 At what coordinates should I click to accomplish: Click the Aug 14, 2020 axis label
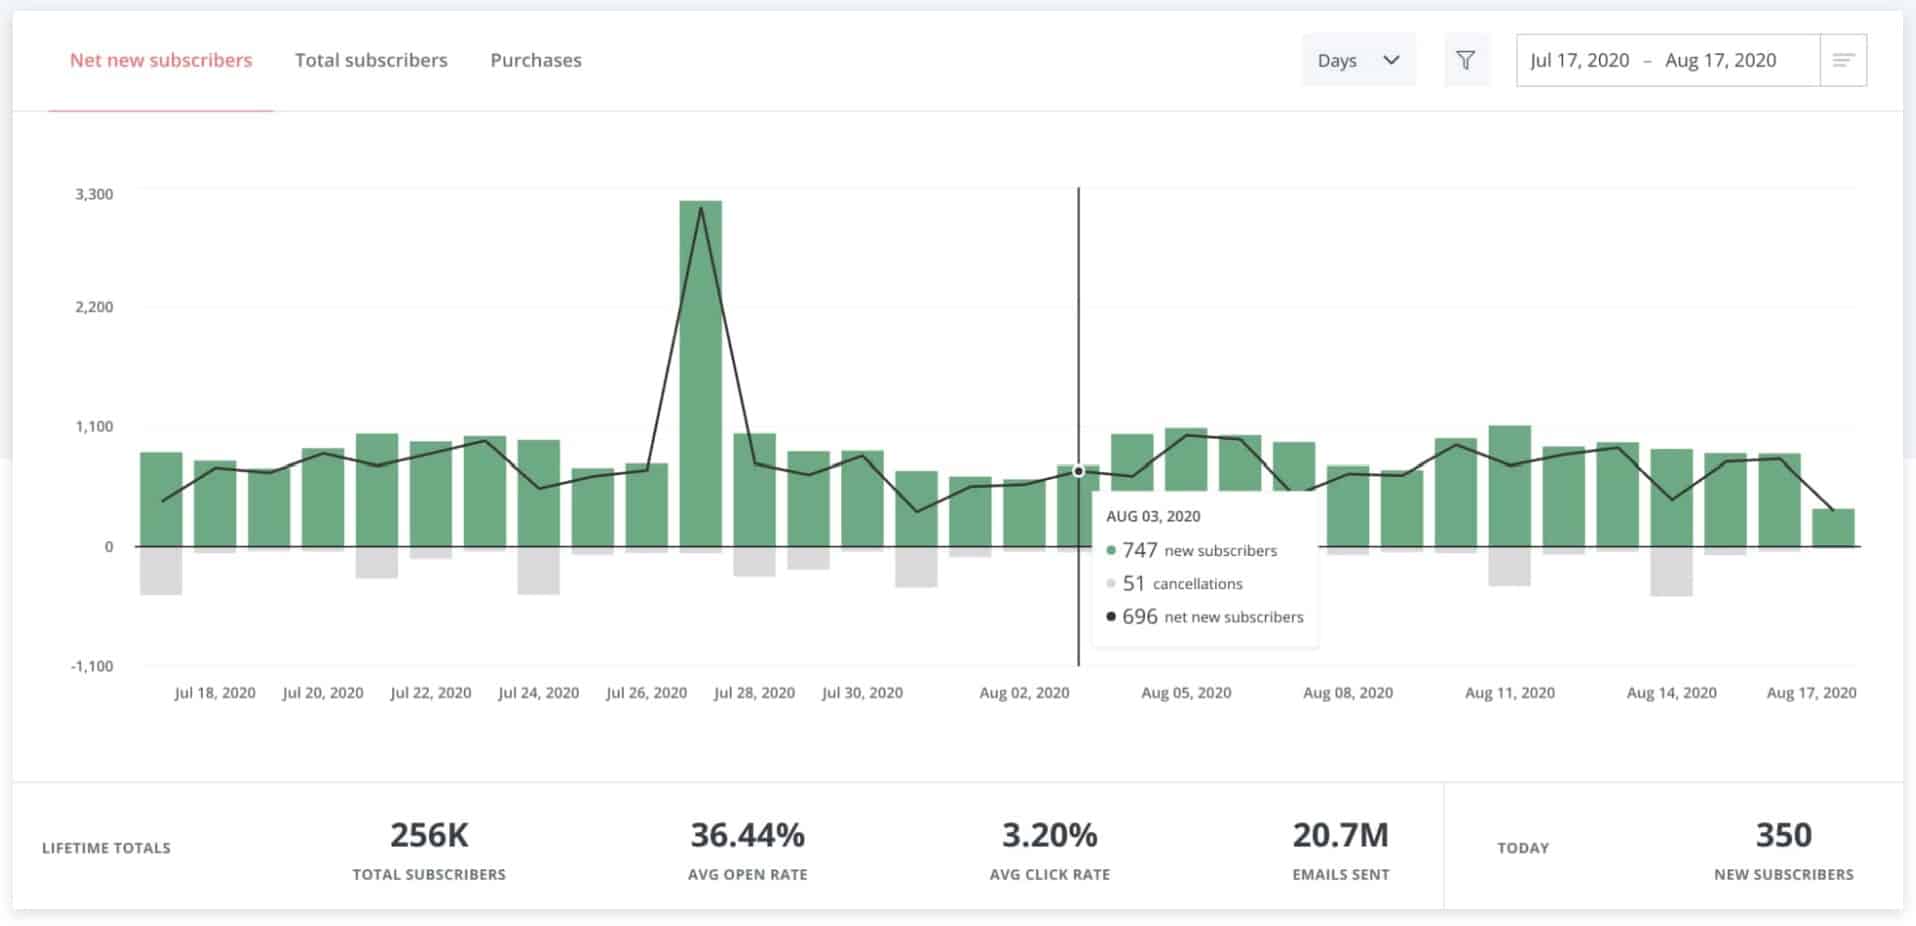(1671, 692)
